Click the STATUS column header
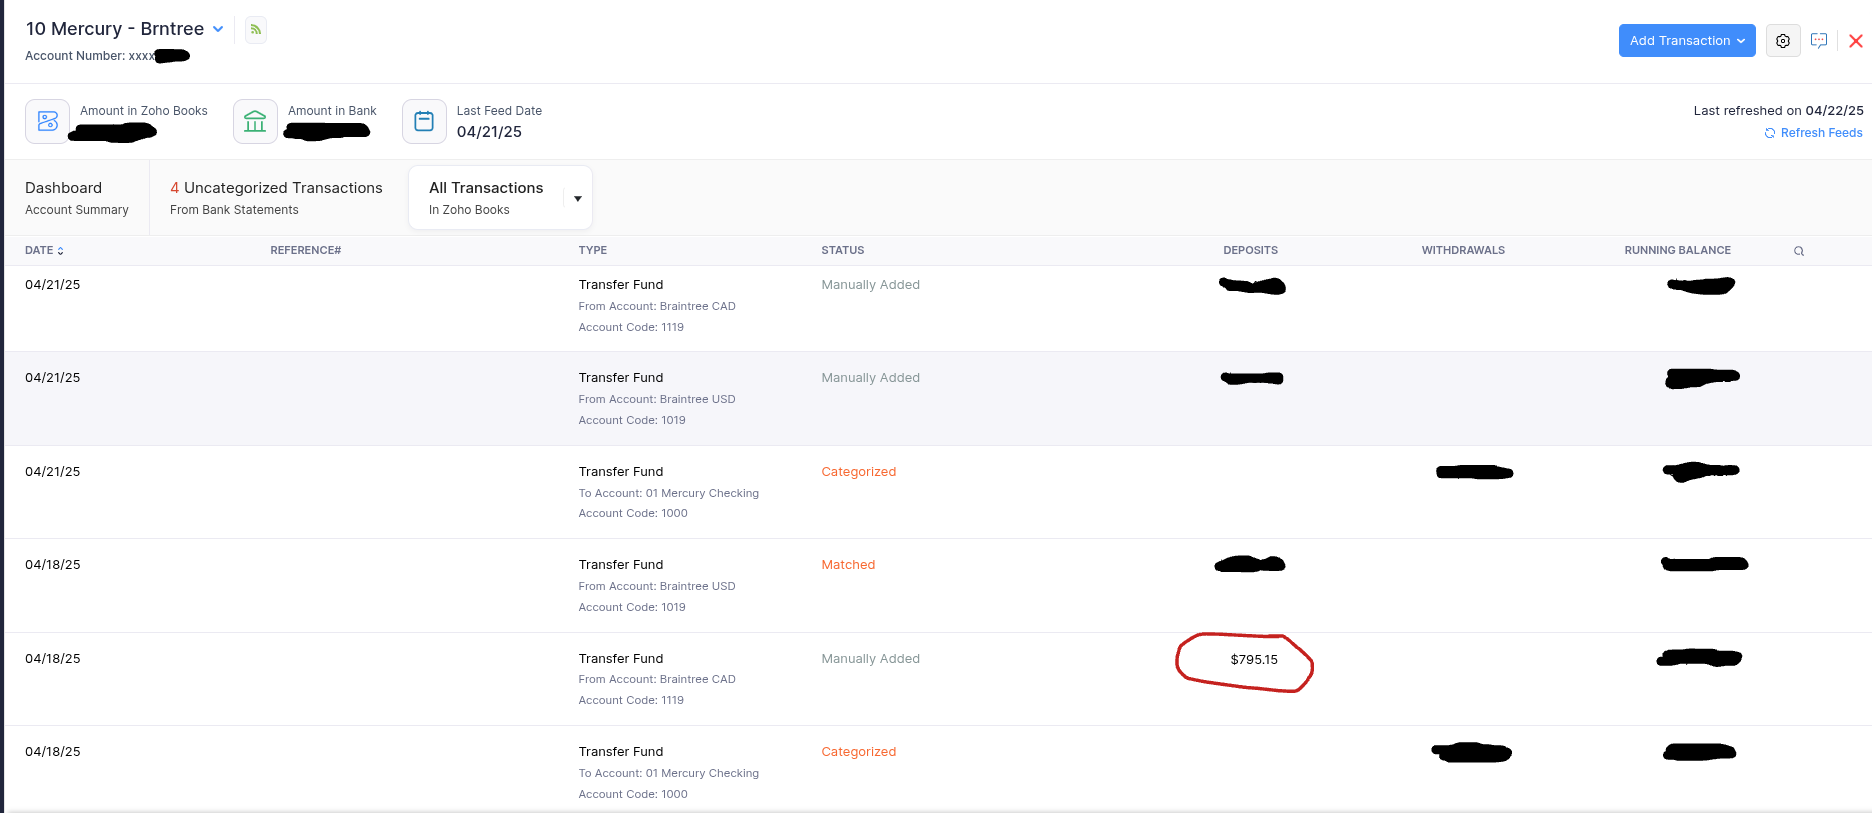The height and width of the screenshot is (813, 1872). click(843, 251)
